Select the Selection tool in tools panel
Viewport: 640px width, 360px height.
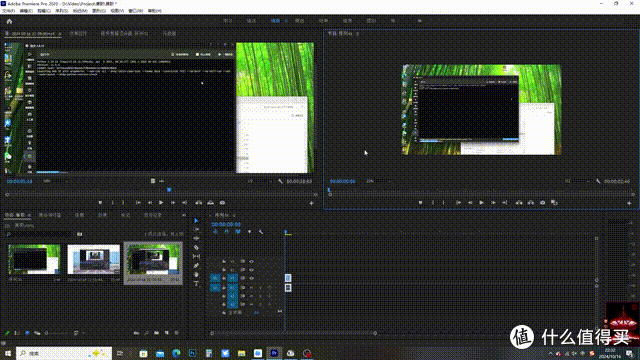pos(196,220)
